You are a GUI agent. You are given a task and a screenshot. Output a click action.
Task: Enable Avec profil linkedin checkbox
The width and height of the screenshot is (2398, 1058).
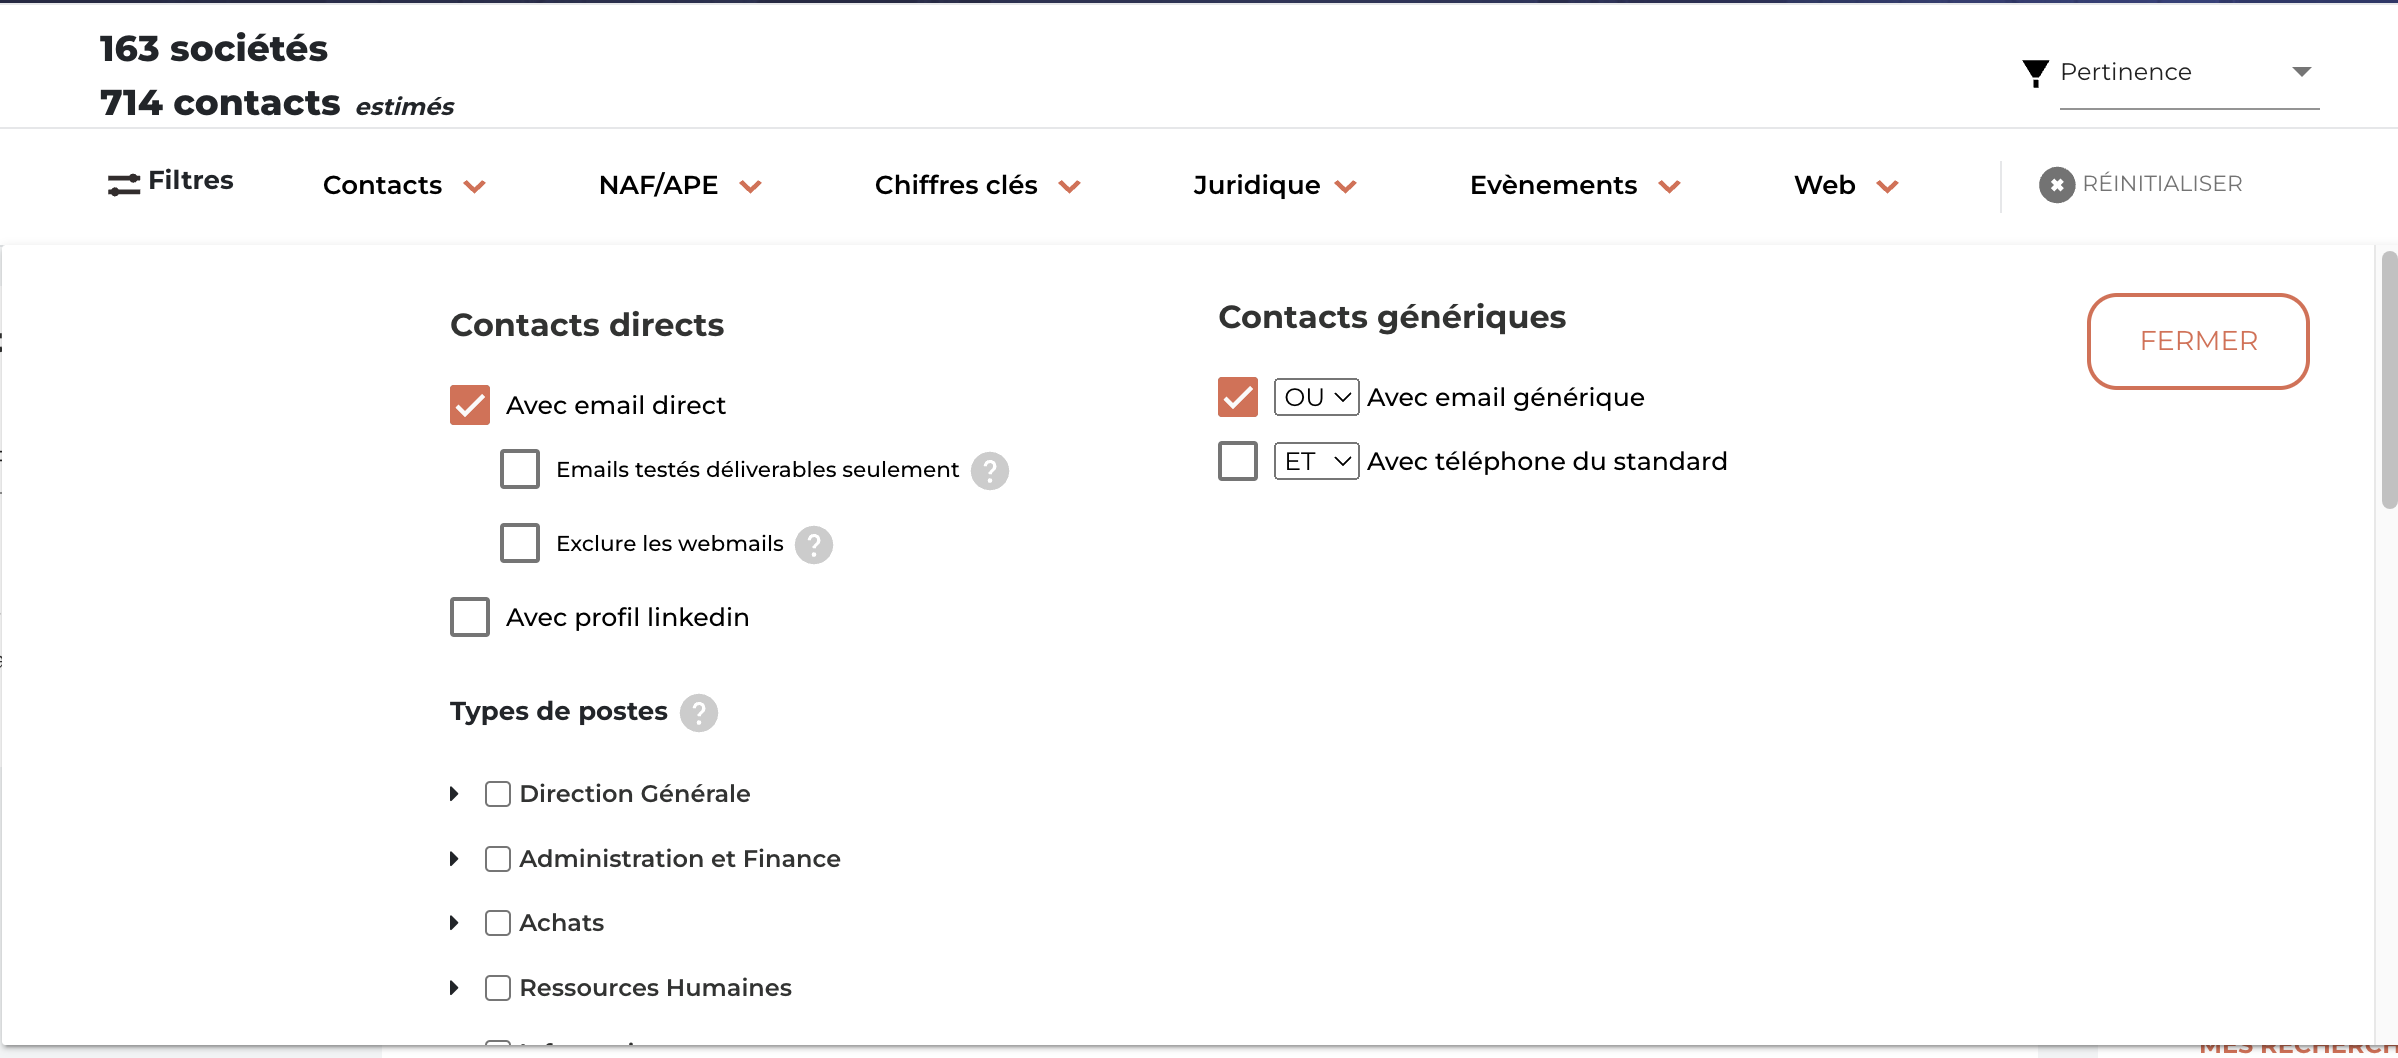point(470,617)
